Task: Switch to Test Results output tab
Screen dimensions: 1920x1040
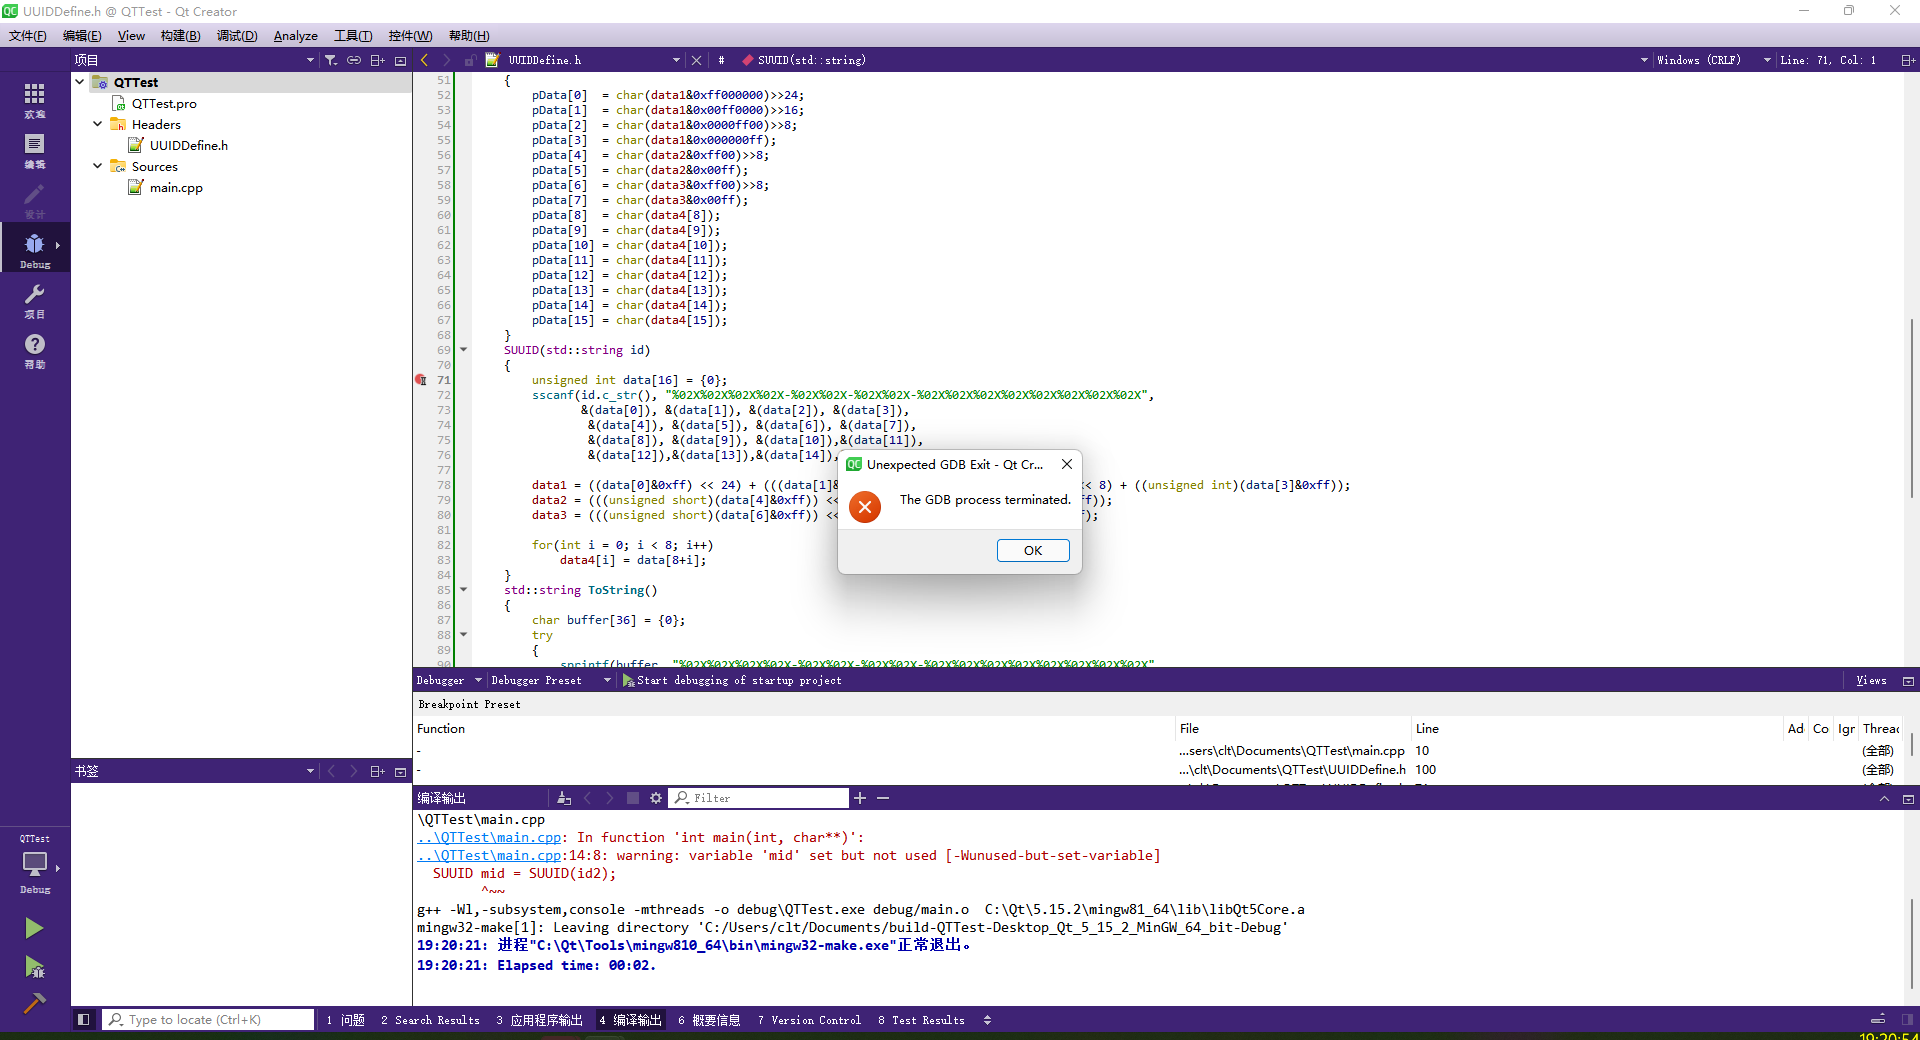Action: coord(921,1020)
